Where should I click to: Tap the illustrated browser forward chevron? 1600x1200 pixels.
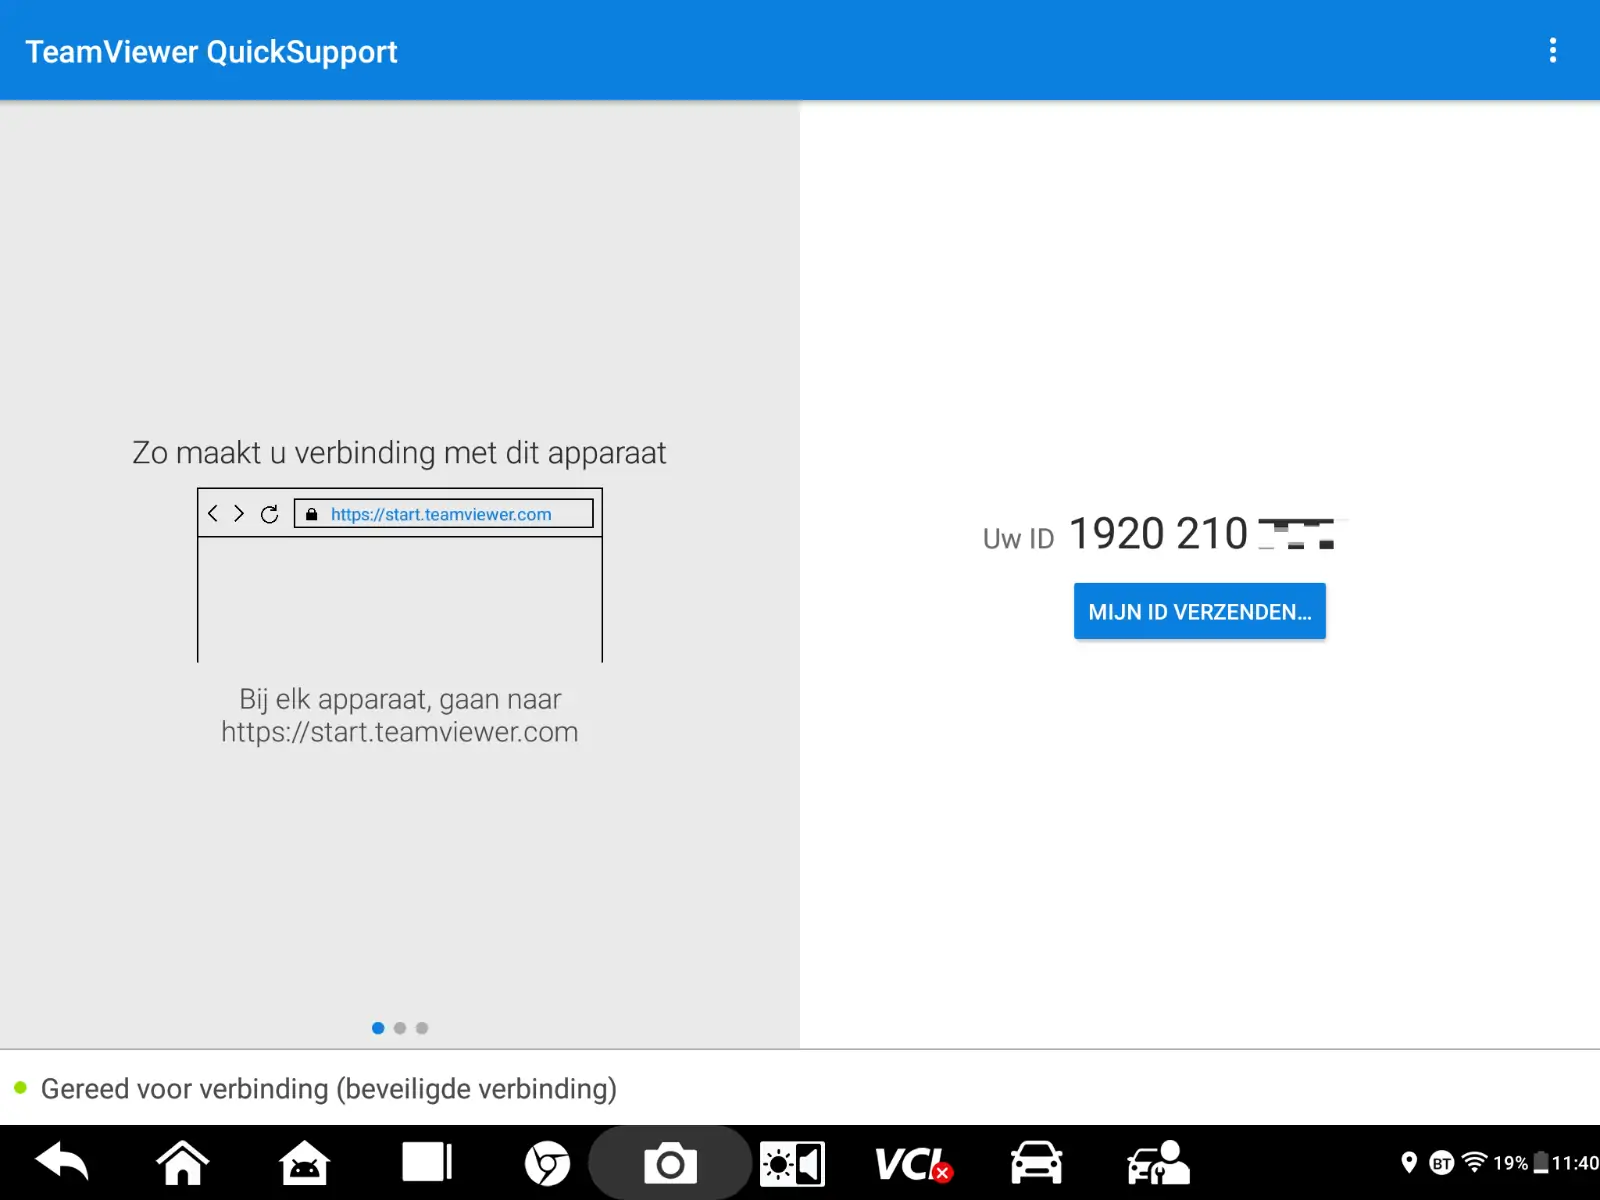[239, 513]
